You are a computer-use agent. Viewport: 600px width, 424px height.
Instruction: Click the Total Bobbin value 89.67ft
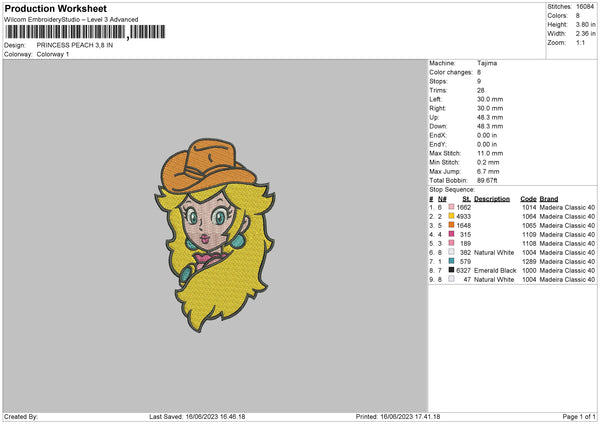tap(487, 181)
